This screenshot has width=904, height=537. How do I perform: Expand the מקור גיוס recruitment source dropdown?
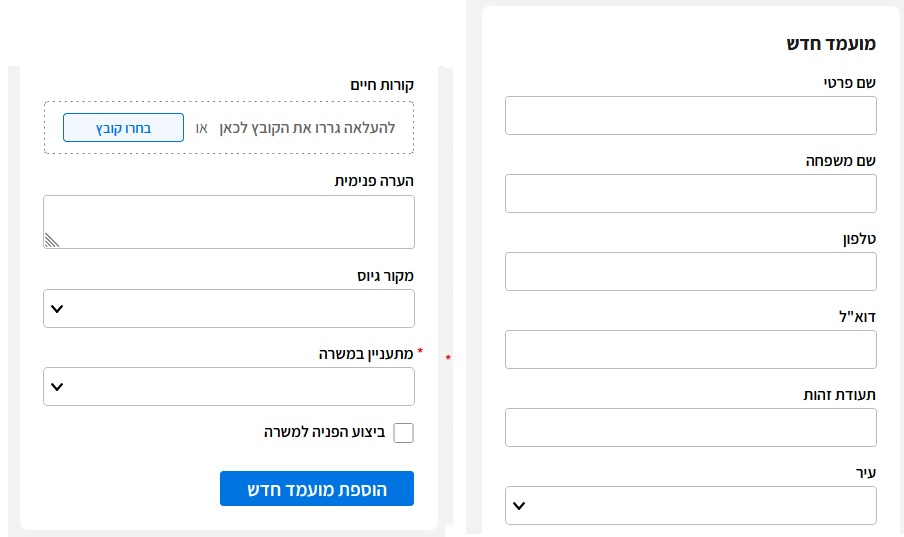coord(229,309)
